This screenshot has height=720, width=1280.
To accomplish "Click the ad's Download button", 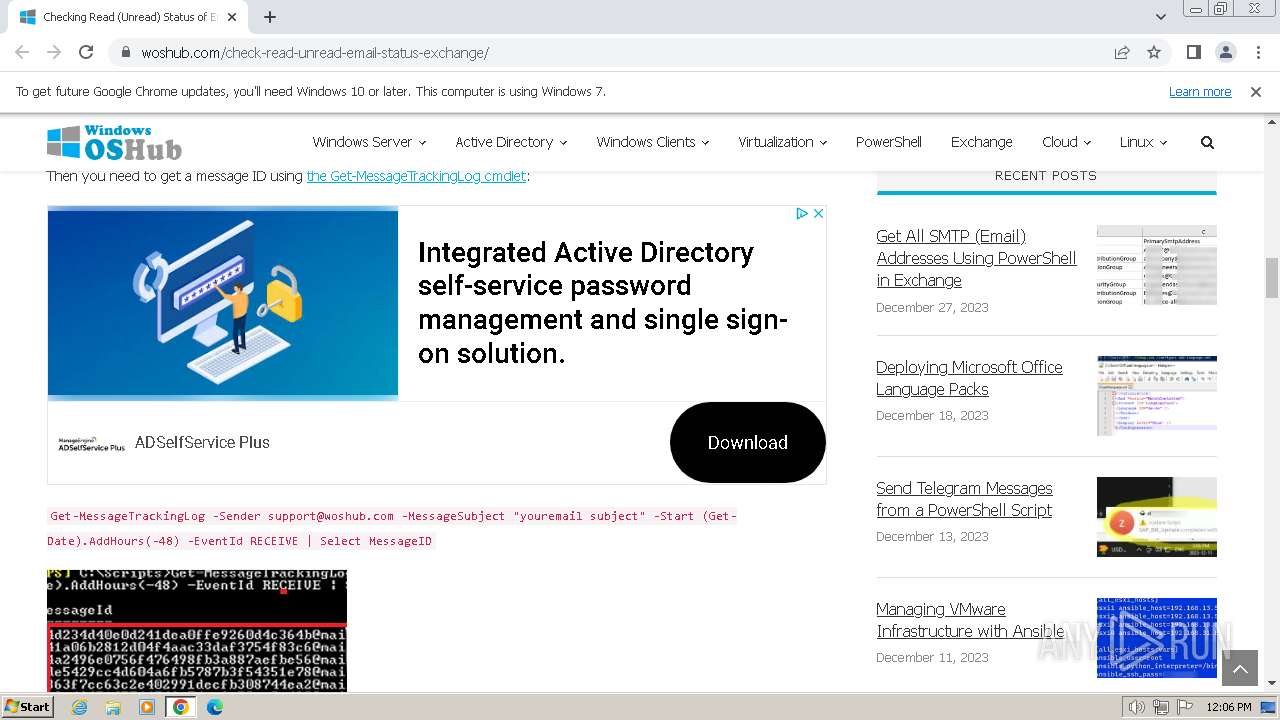I will [748, 442].
